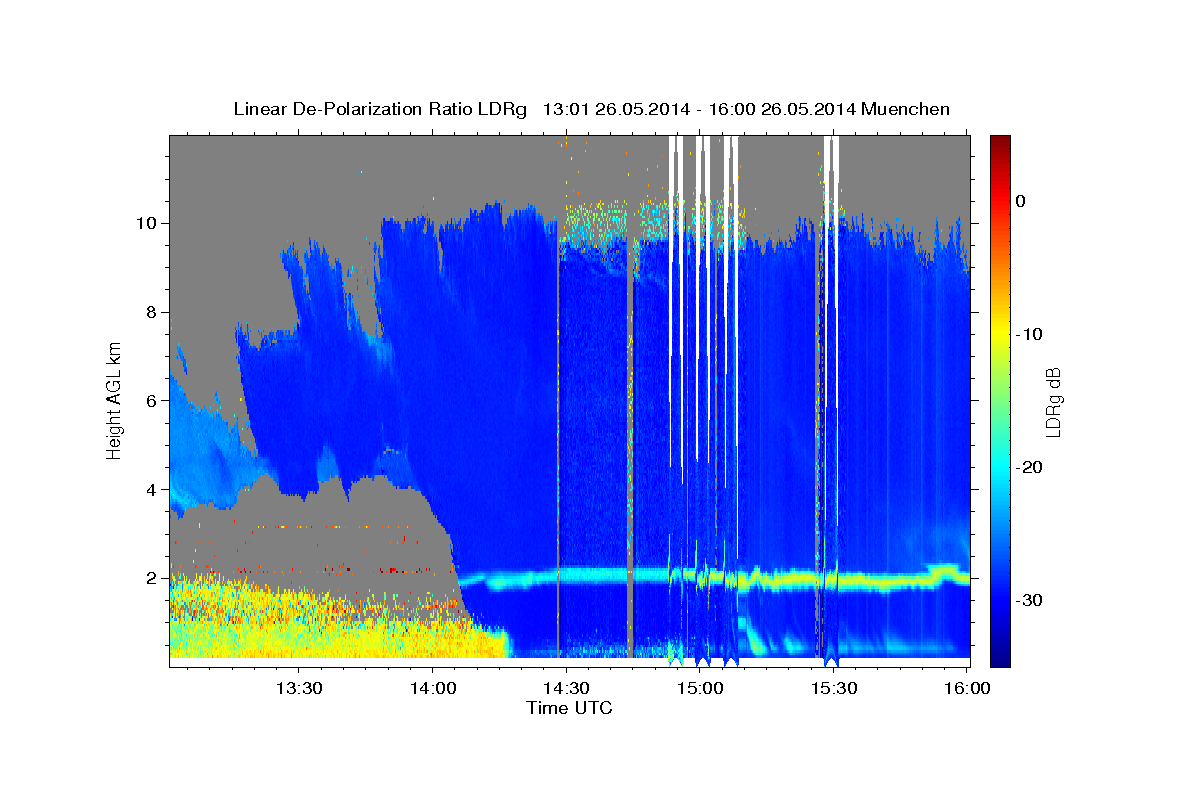Click the 15:00 time tick label
Viewport: 1200px width, 800px height.
tap(700, 688)
